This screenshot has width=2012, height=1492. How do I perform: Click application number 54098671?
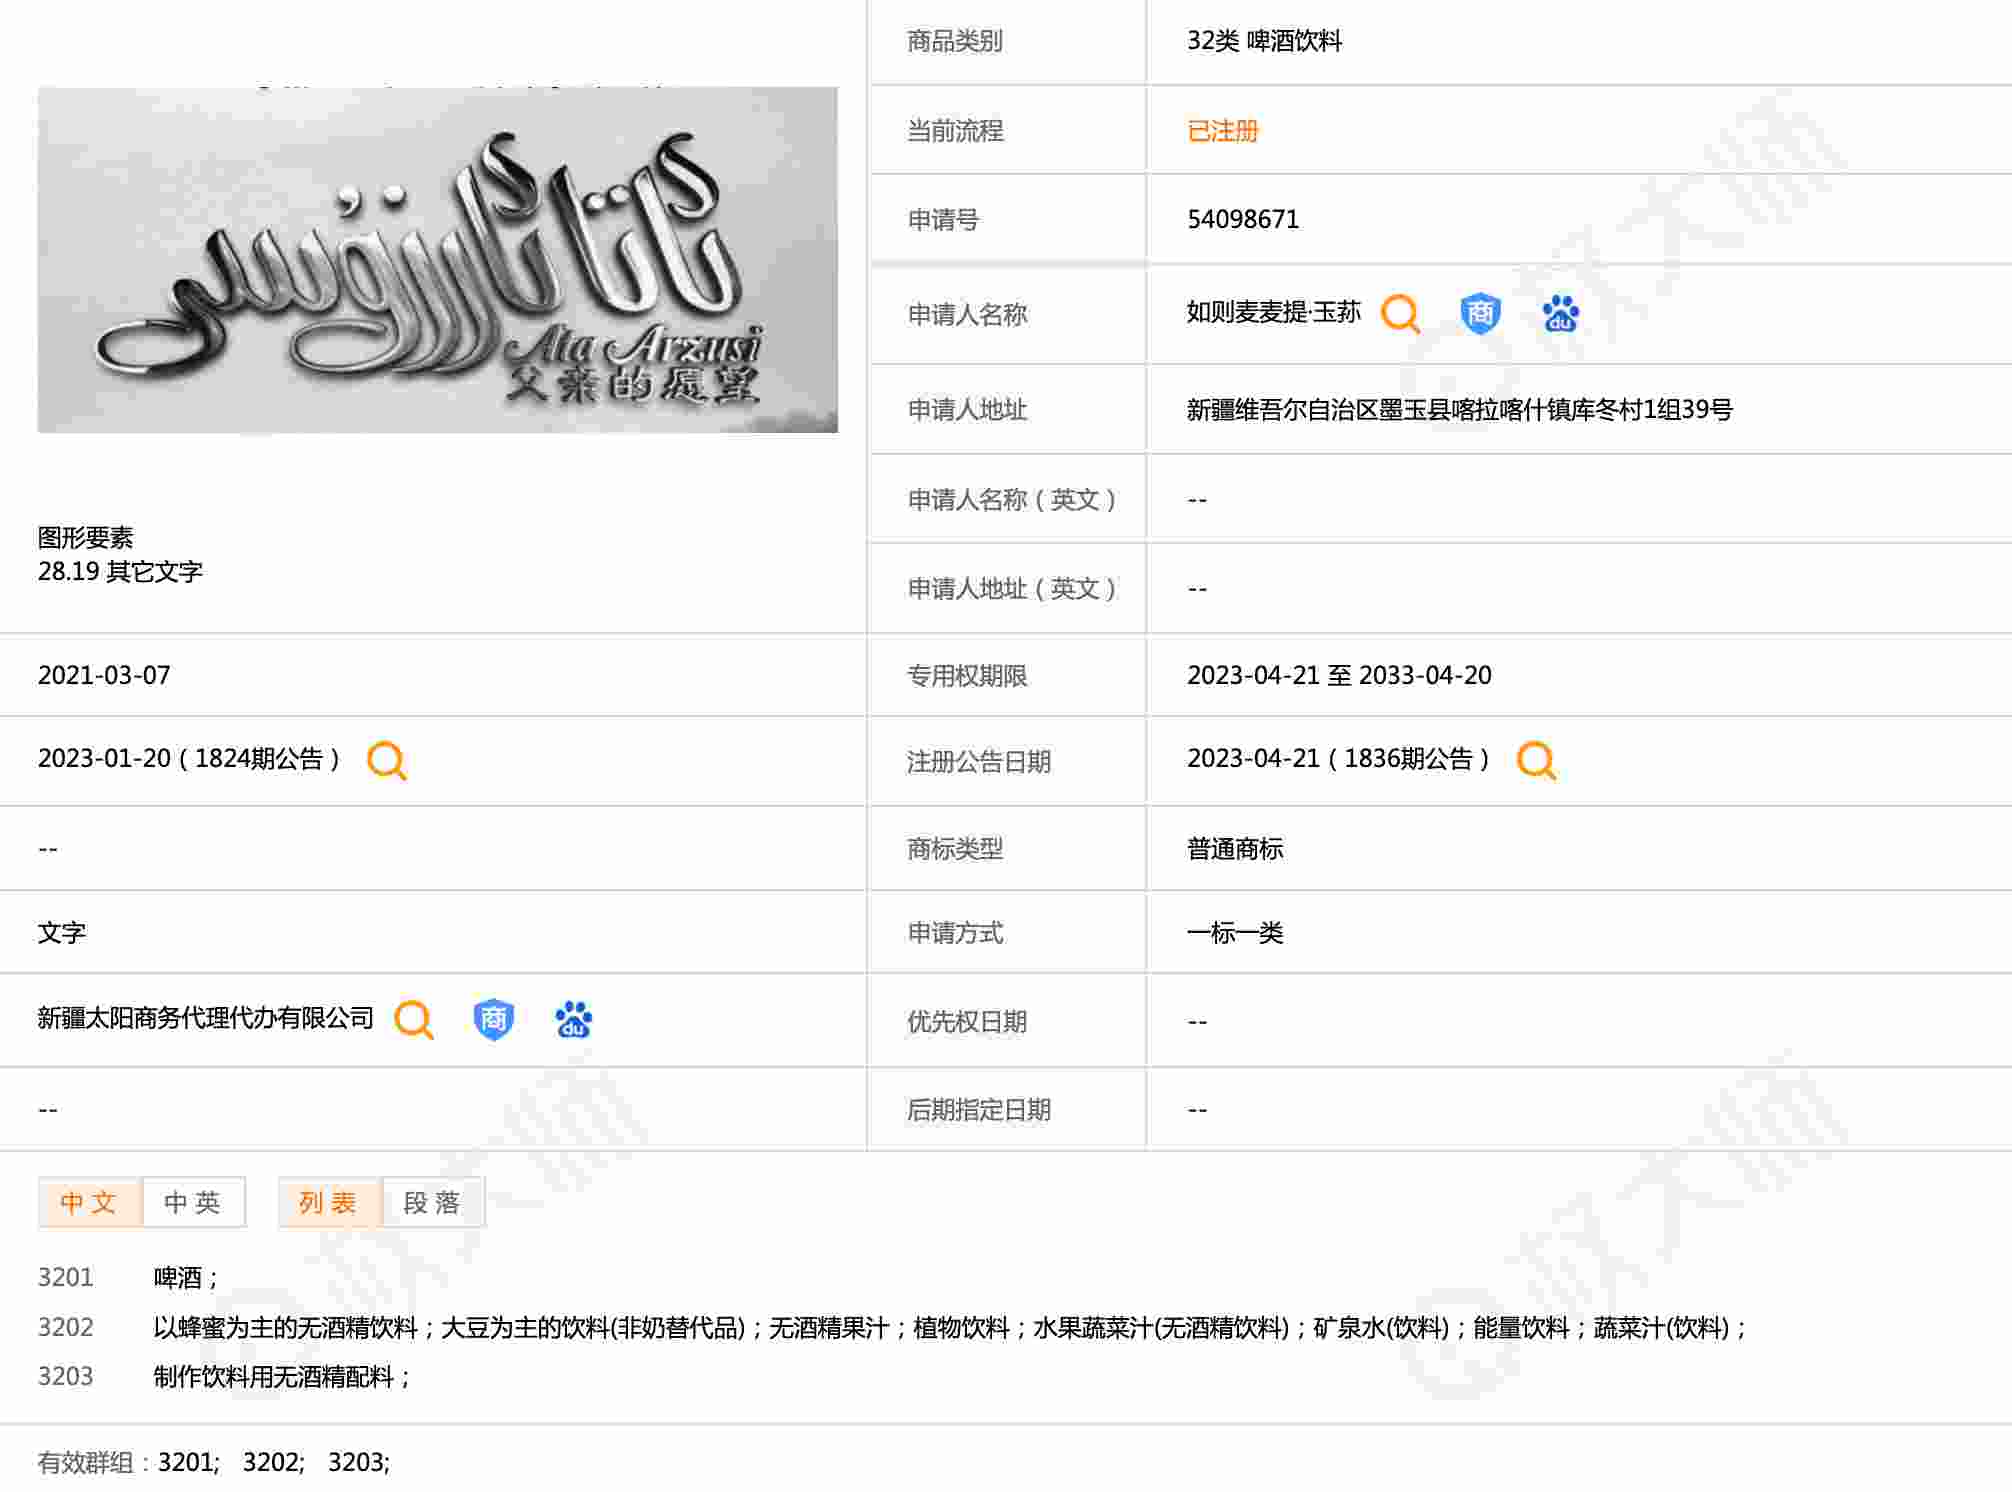[1242, 219]
